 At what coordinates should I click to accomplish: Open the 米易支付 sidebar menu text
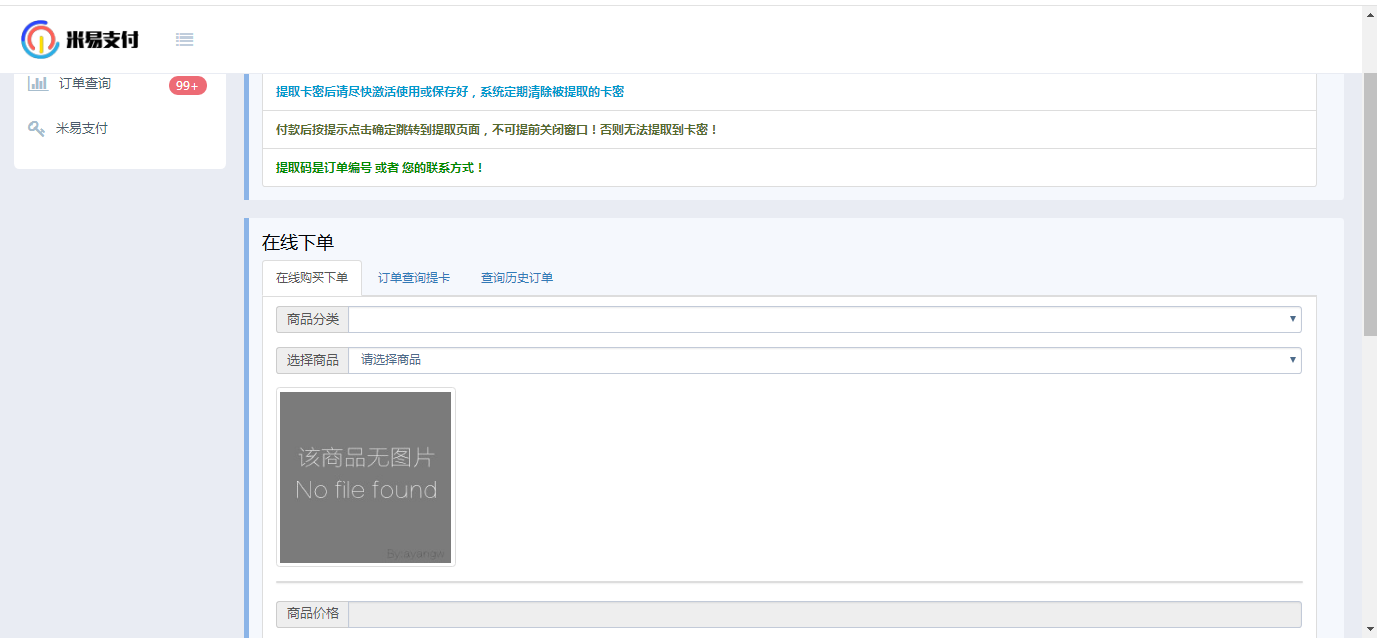pos(82,129)
